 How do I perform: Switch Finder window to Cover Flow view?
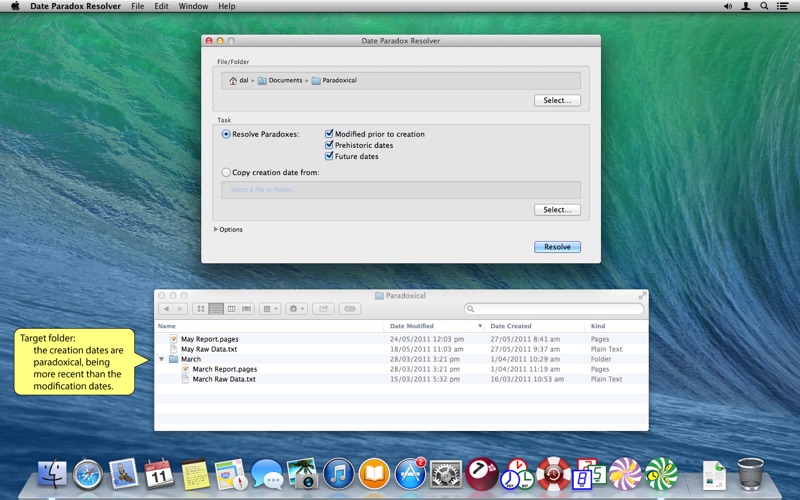pos(246,309)
